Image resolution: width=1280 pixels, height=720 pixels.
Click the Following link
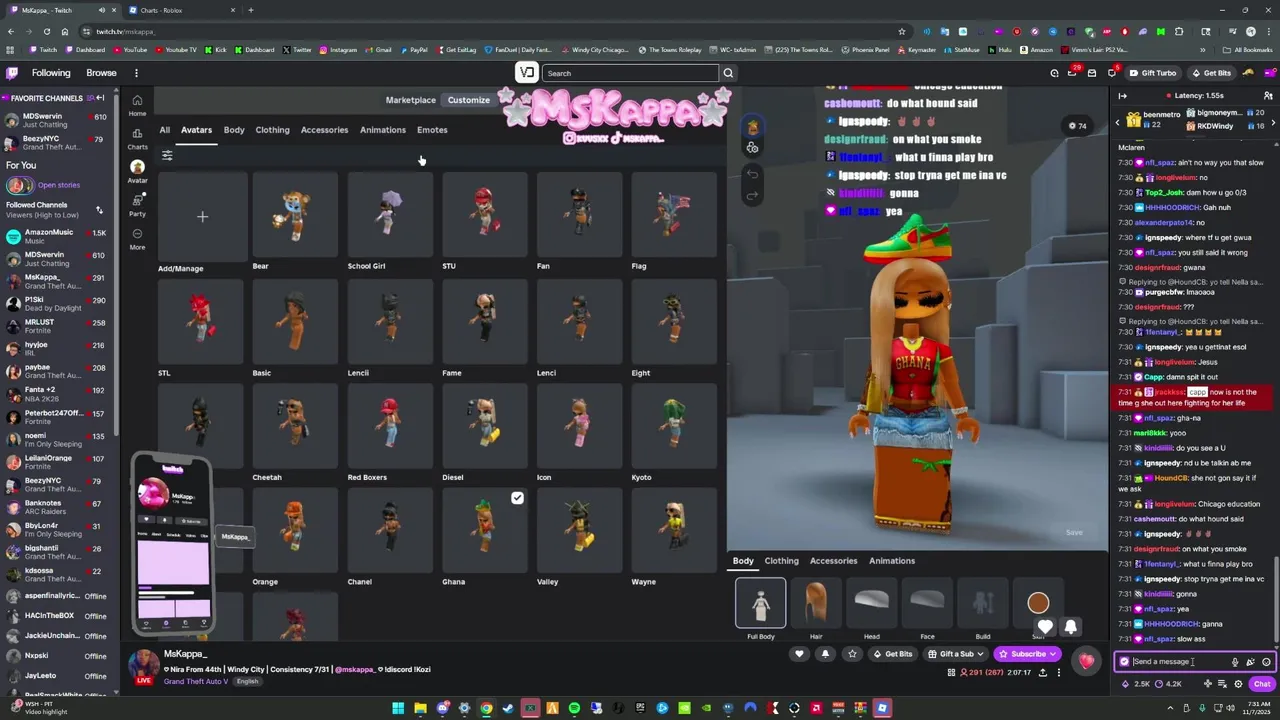(51, 73)
